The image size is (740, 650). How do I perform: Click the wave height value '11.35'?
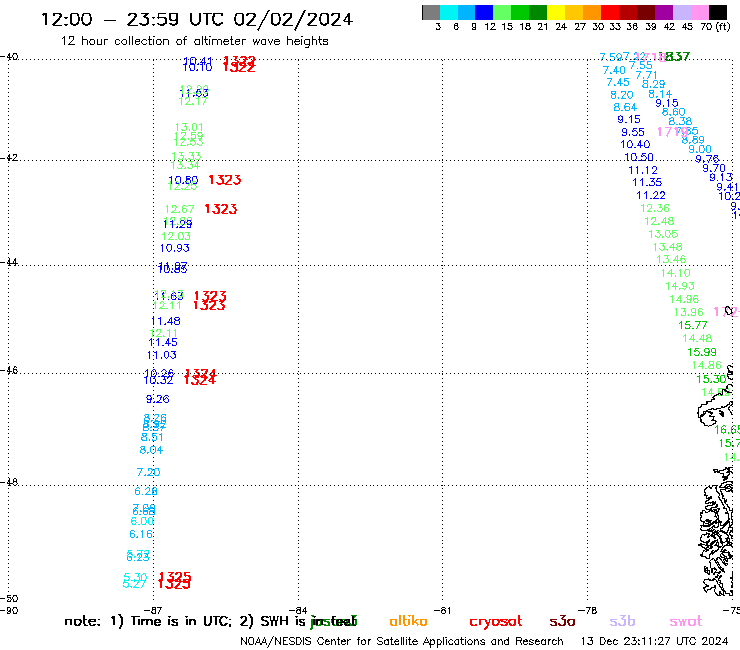tap(647, 183)
